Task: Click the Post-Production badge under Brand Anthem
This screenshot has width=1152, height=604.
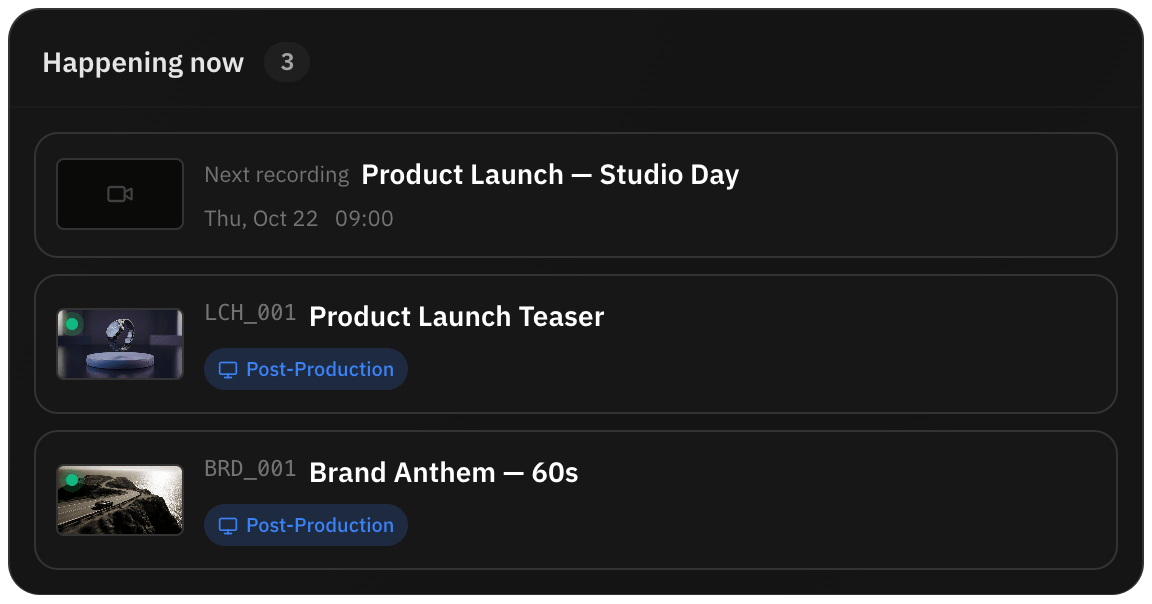Action: [306, 525]
